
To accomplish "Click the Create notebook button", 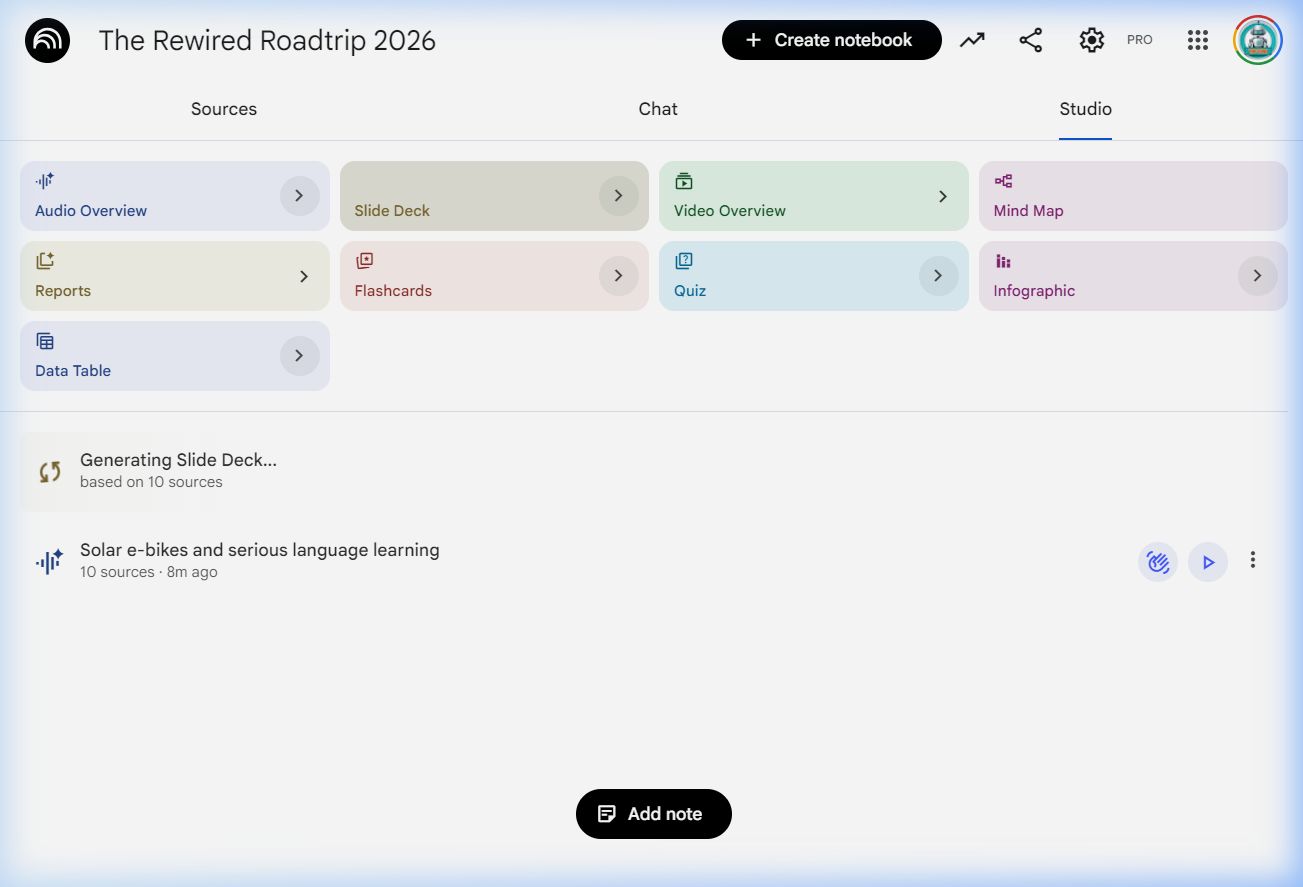I will tap(831, 40).
